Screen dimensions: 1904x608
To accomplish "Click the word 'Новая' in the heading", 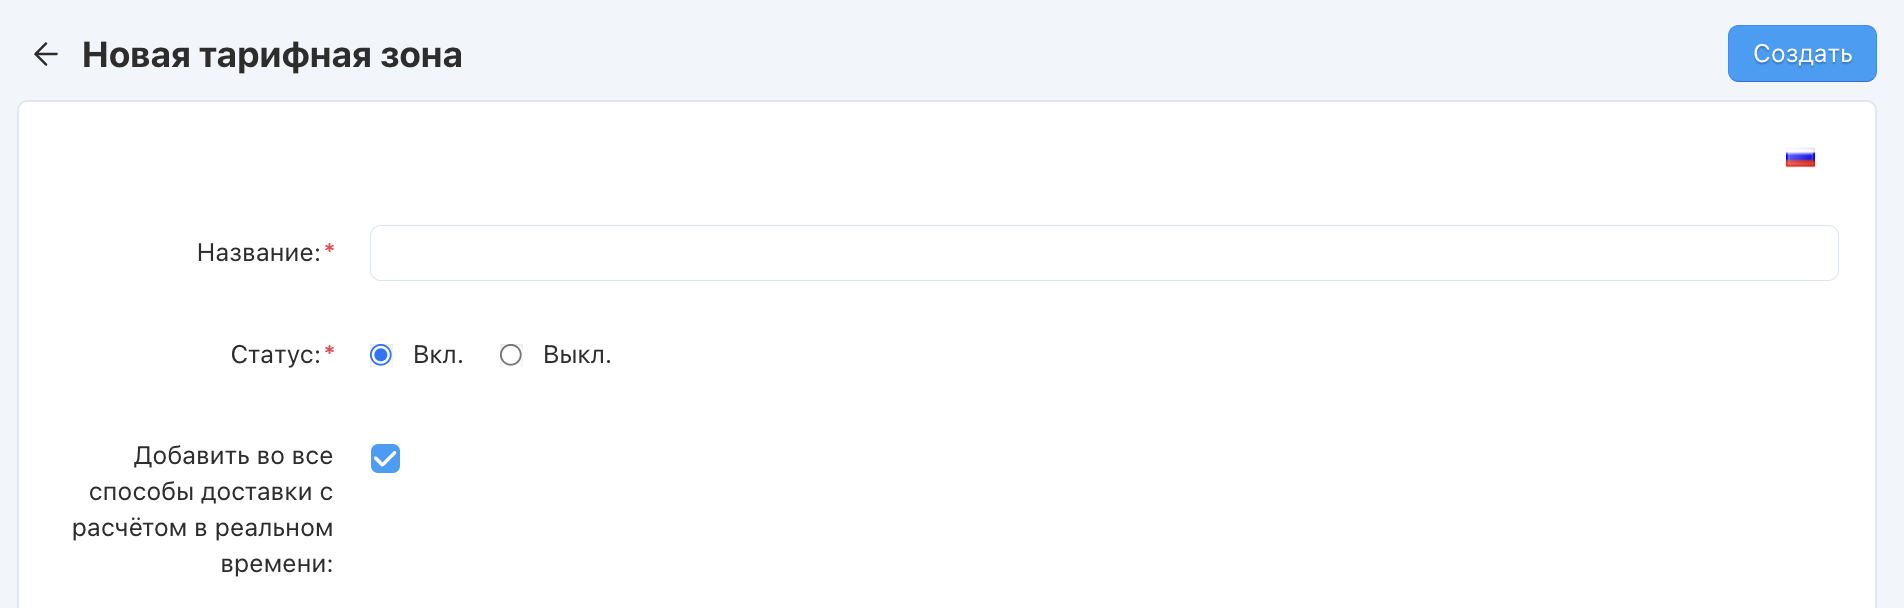I will (136, 55).
